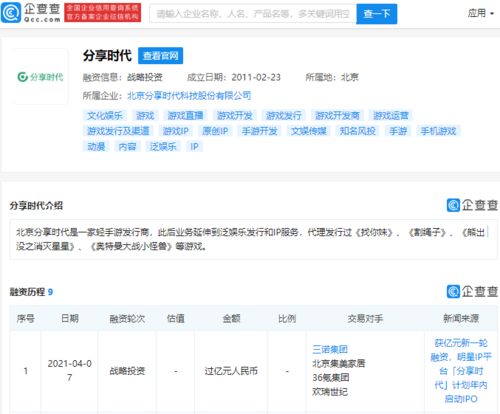Select the 游戏 tag

pos(145,116)
